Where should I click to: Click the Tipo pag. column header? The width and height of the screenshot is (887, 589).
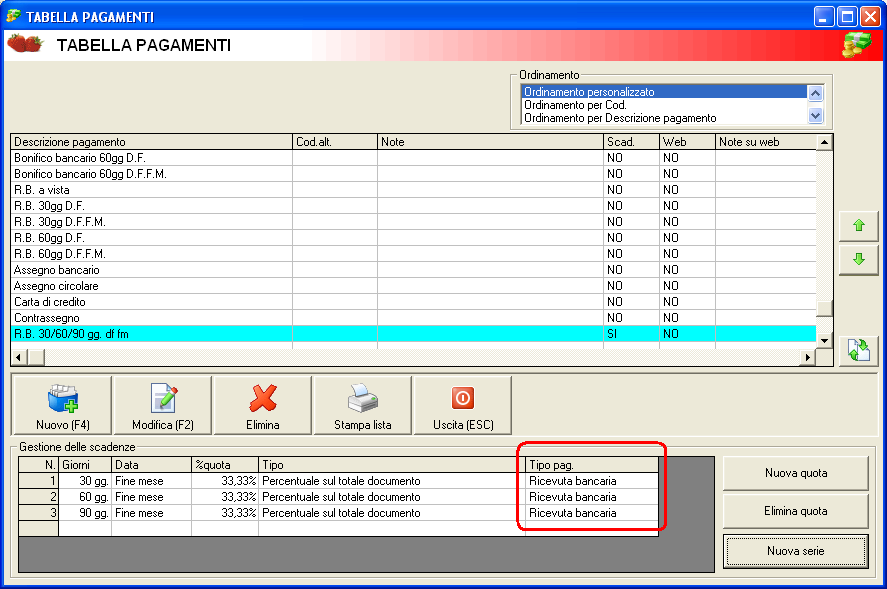coord(592,465)
